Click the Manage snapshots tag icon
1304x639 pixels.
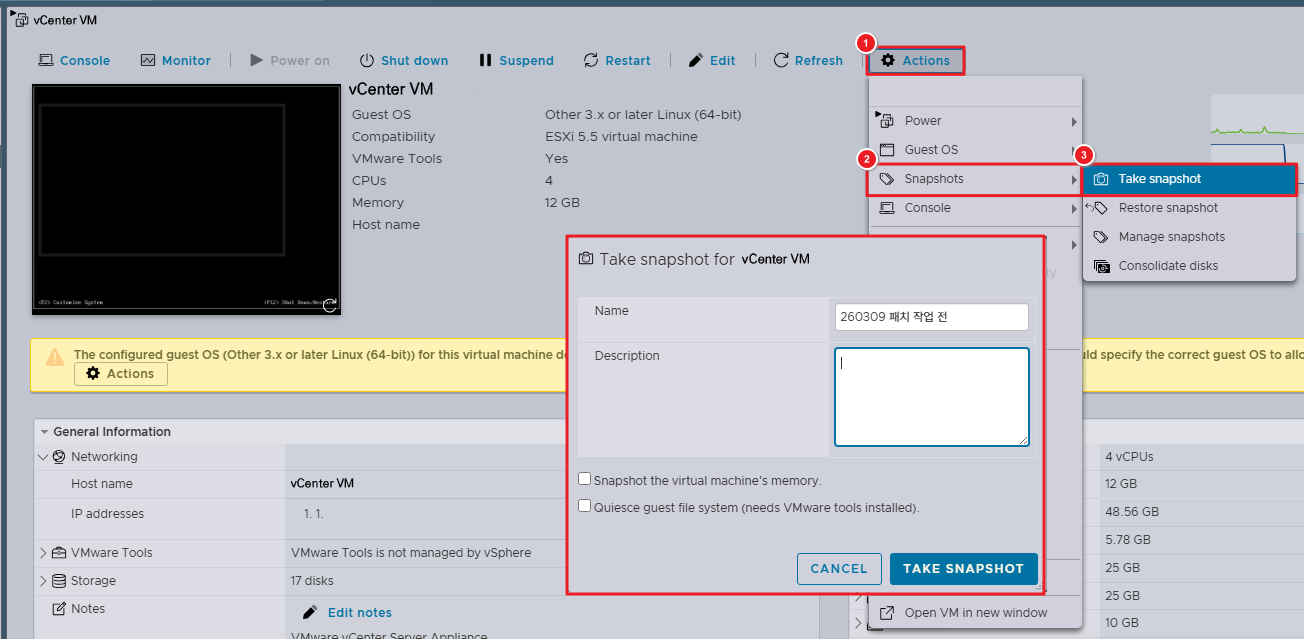point(1101,237)
